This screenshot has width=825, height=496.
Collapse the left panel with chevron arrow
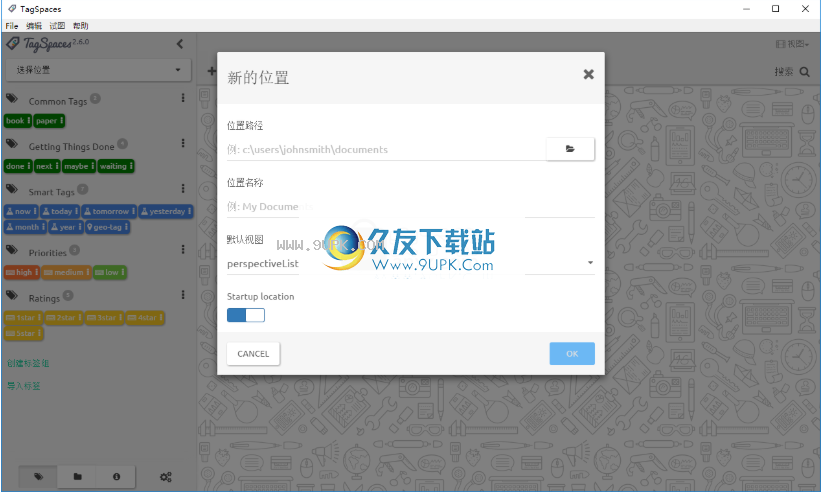(x=180, y=44)
